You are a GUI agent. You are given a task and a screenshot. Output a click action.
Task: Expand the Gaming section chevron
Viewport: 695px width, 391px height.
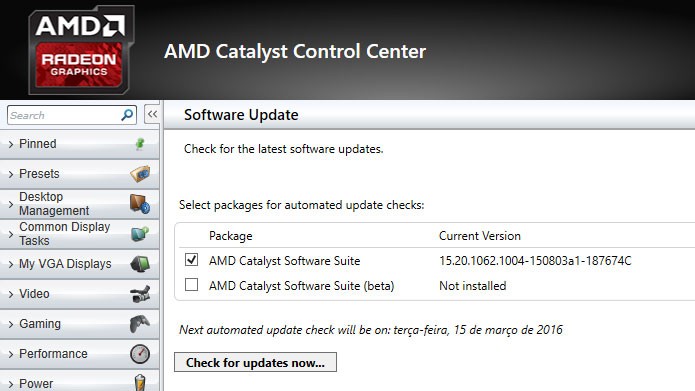click(x=11, y=324)
